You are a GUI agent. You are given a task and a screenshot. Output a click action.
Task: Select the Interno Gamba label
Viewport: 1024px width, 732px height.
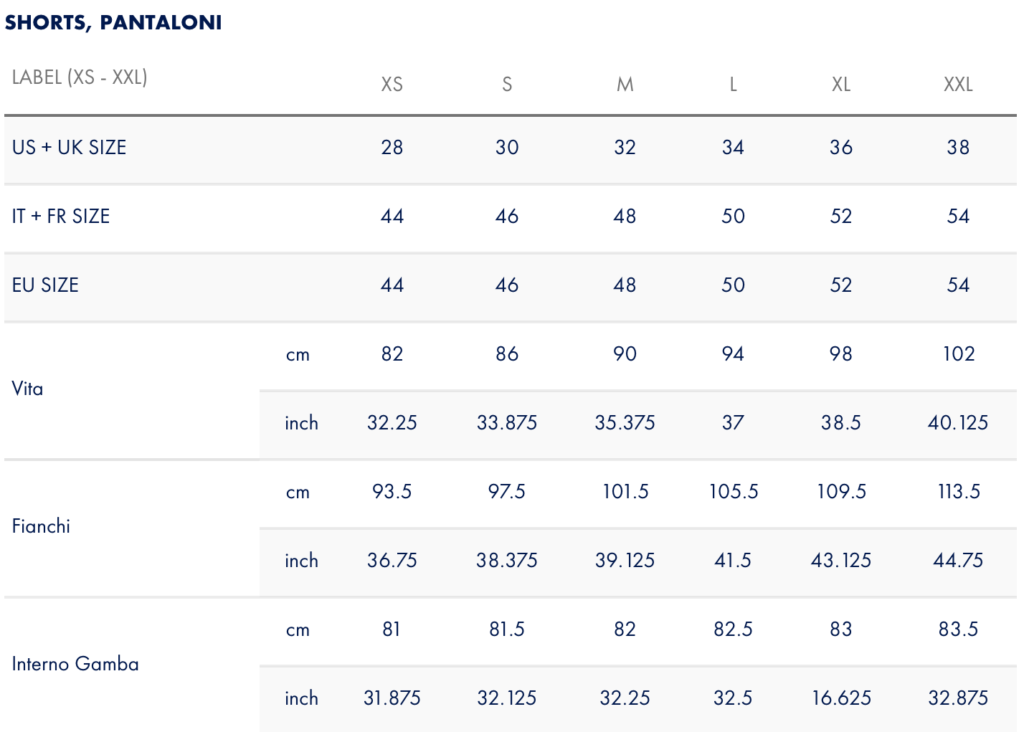[75, 664]
